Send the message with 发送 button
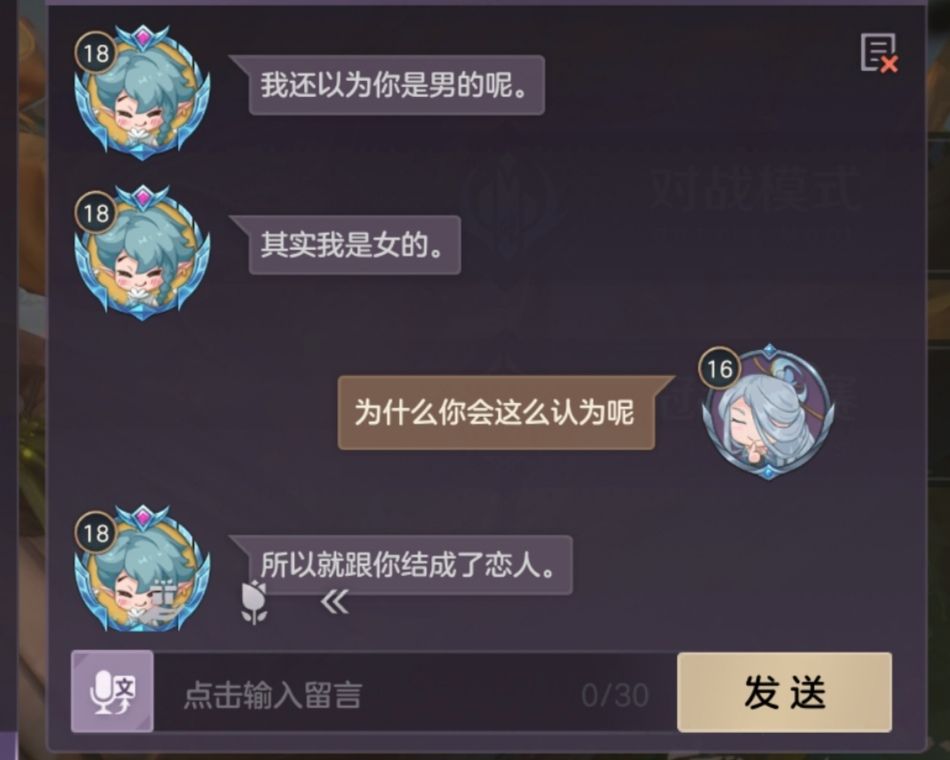Screen dimensions: 950x760 click(785, 692)
